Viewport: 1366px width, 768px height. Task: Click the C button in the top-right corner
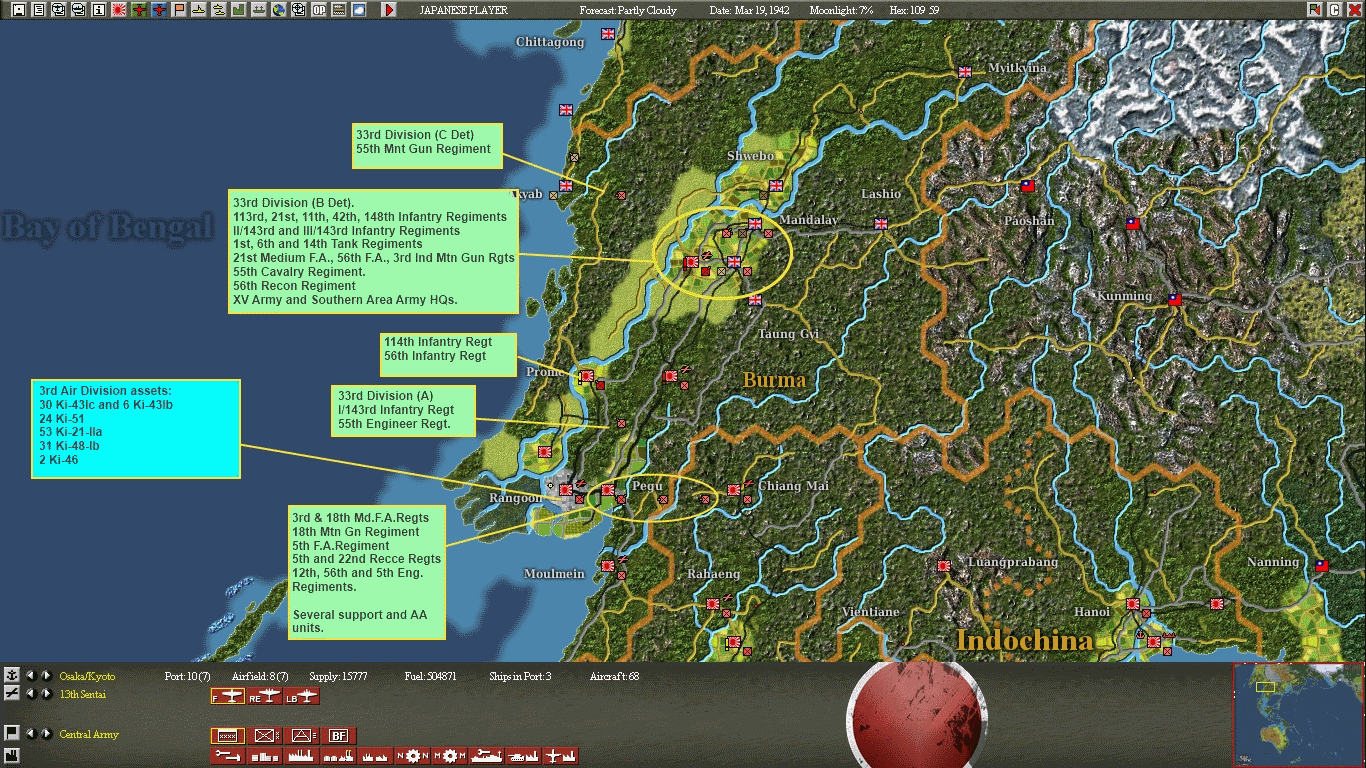pos(1335,10)
